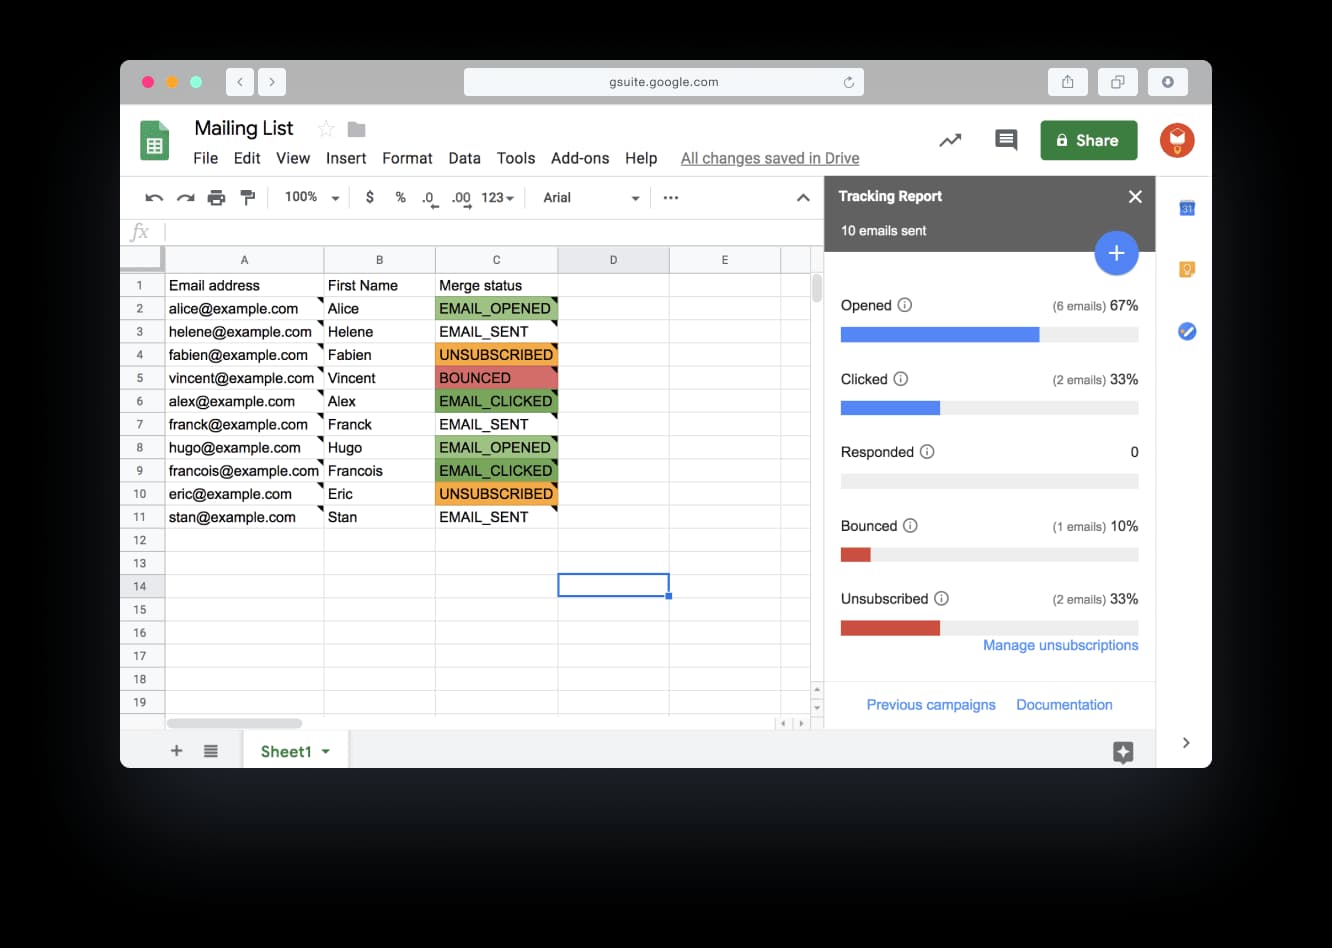This screenshot has height=948, width=1332.
Task: Click the move-to-folder icon by title
Action: tap(356, 129)
